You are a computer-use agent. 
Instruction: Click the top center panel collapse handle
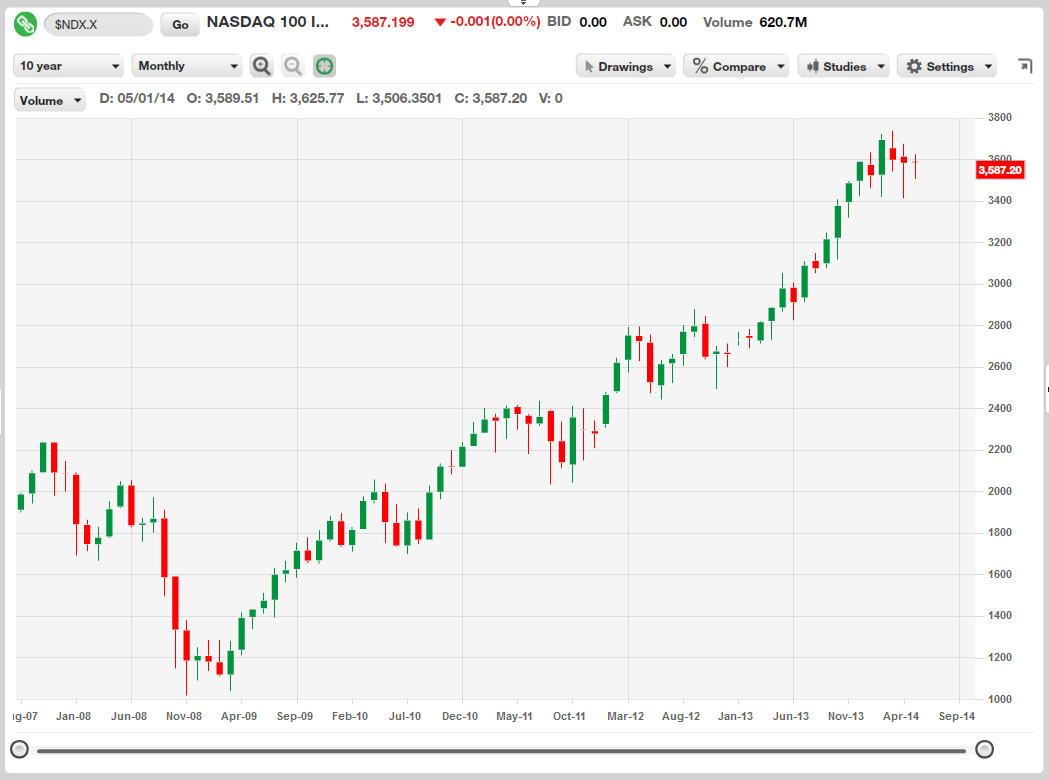click(523, 3)
